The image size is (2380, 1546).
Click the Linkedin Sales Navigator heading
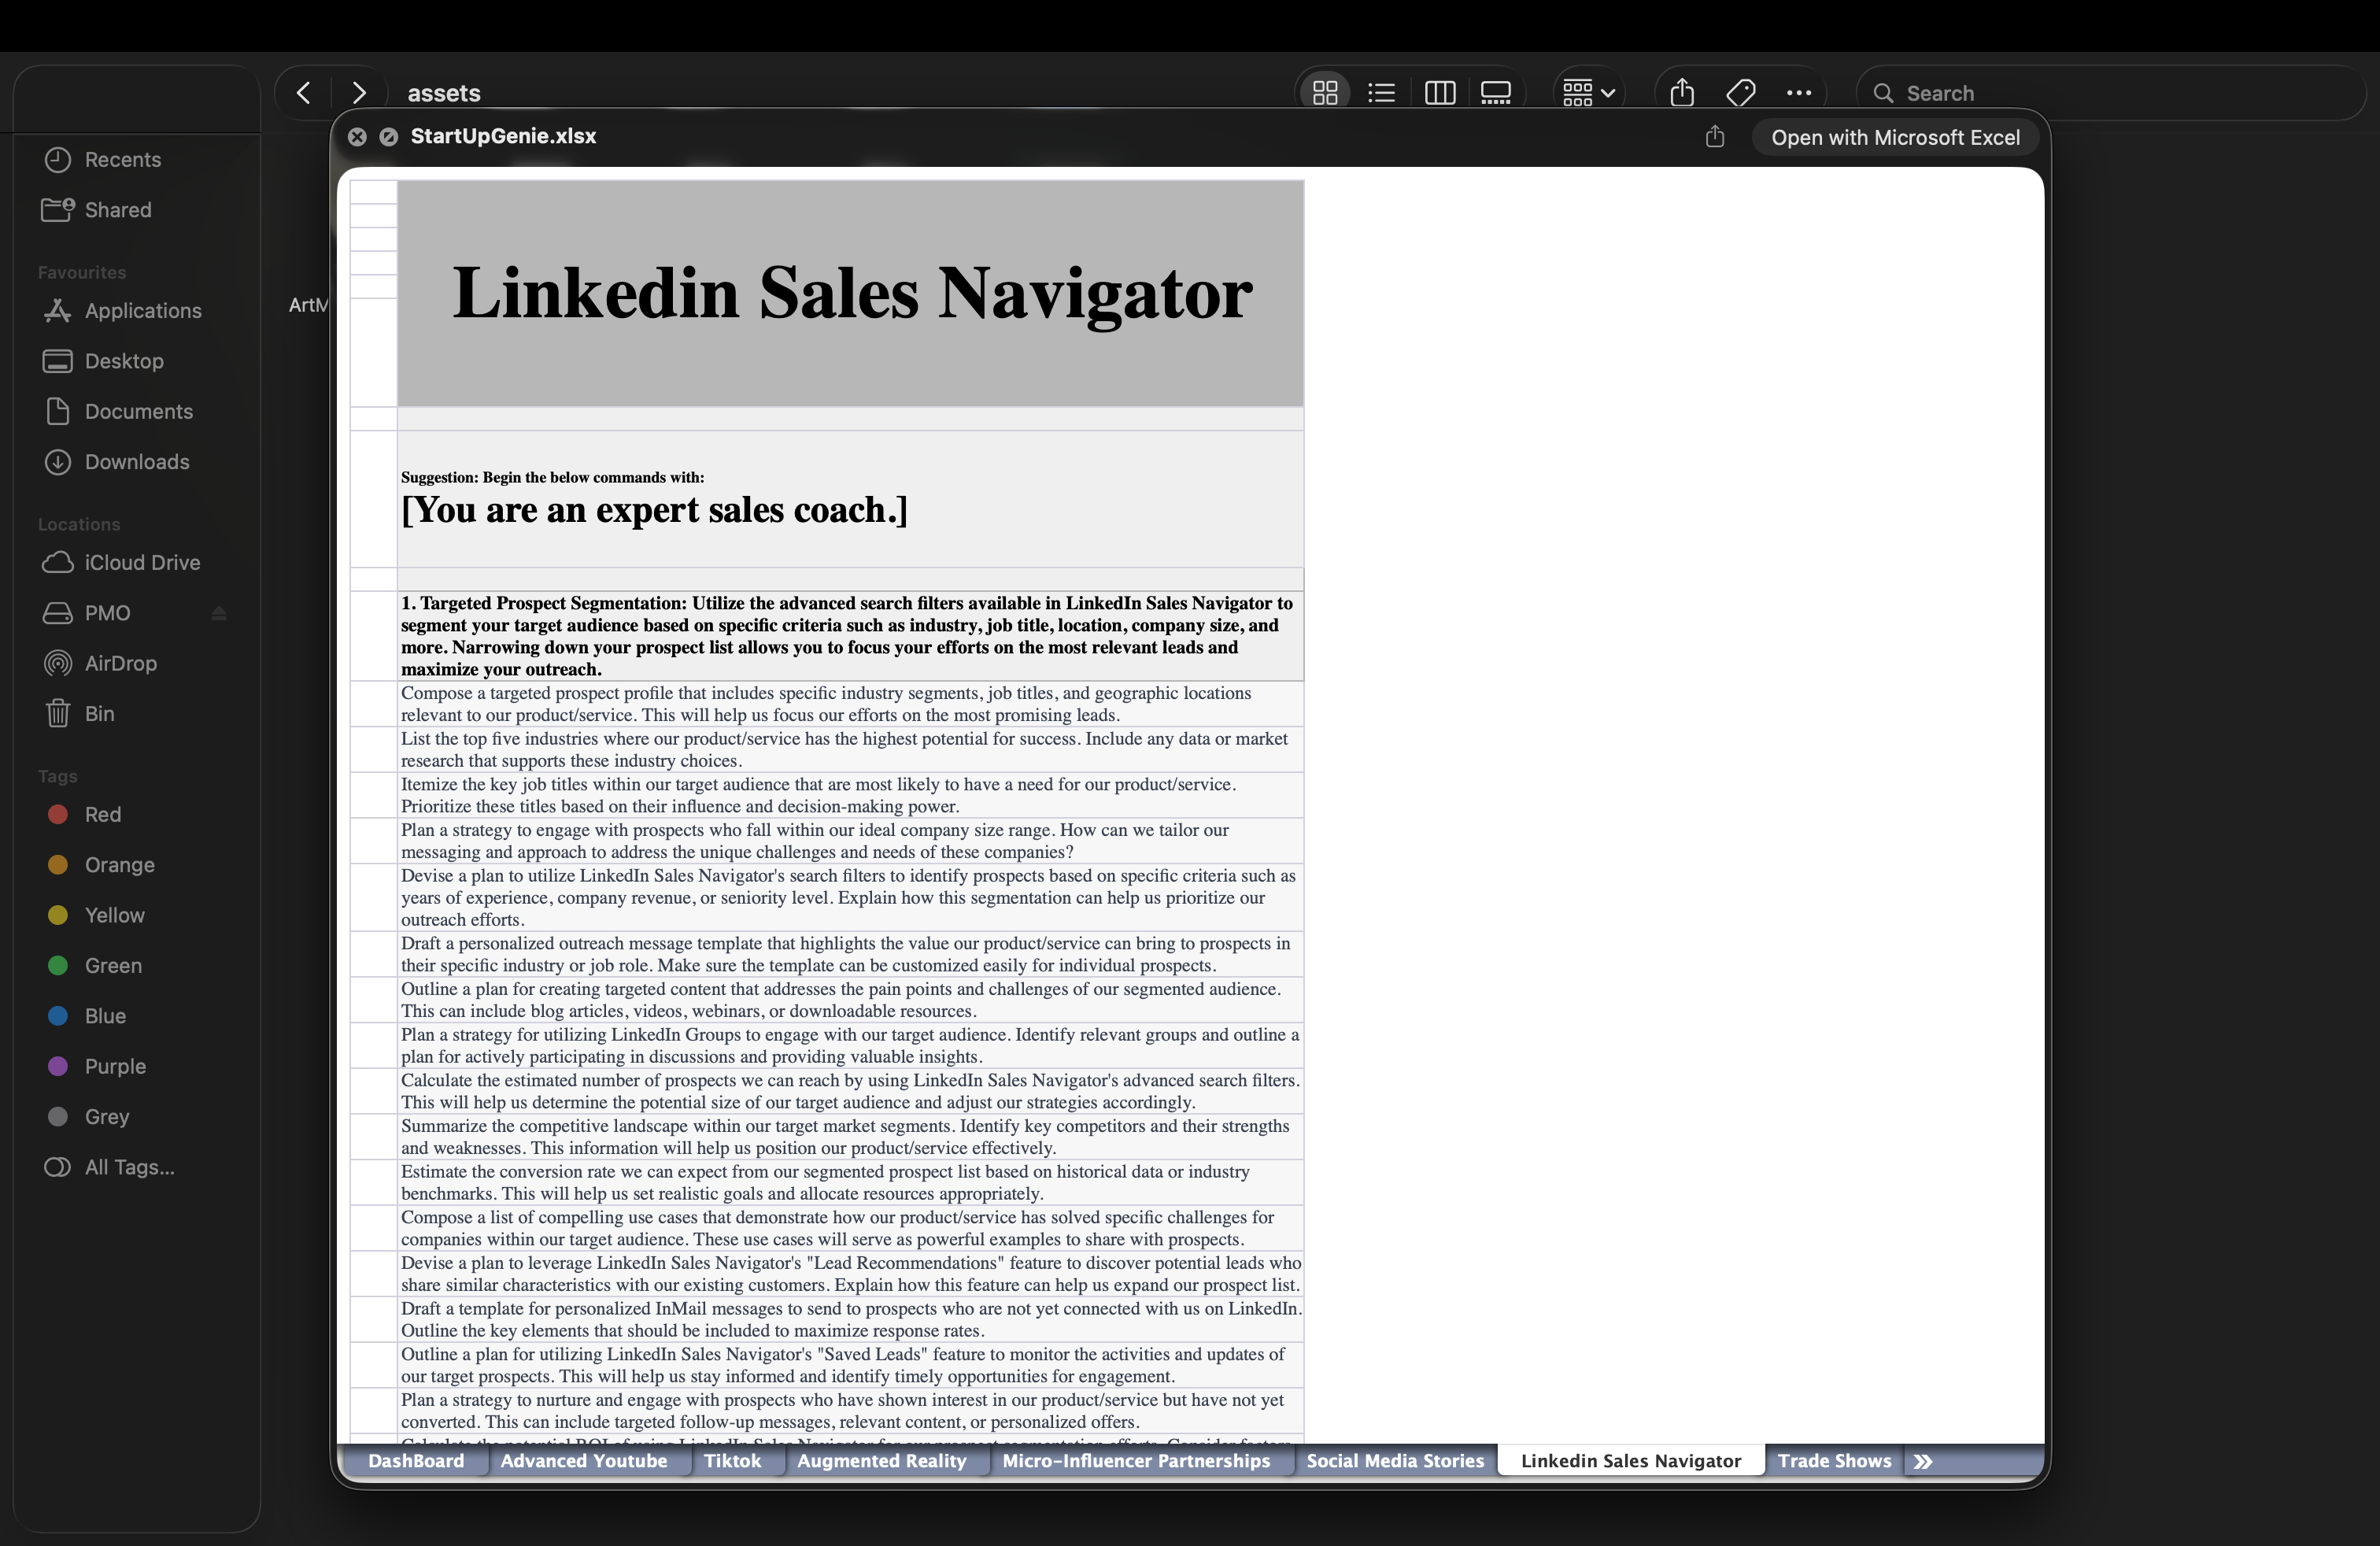pyautogui.click(x=852, y=293)
